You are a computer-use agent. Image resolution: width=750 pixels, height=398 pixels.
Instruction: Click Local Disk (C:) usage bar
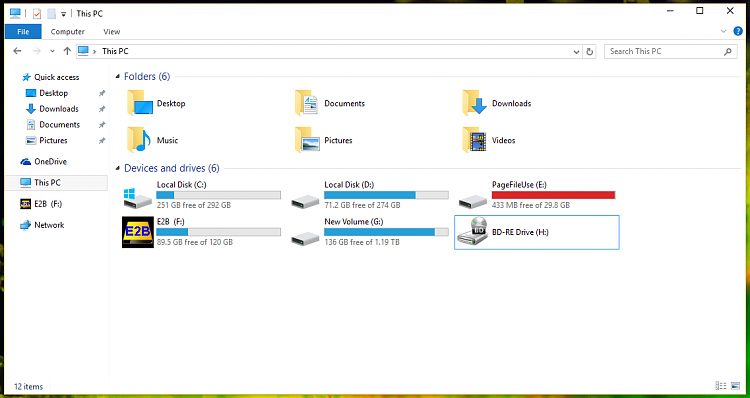[219, 195]
